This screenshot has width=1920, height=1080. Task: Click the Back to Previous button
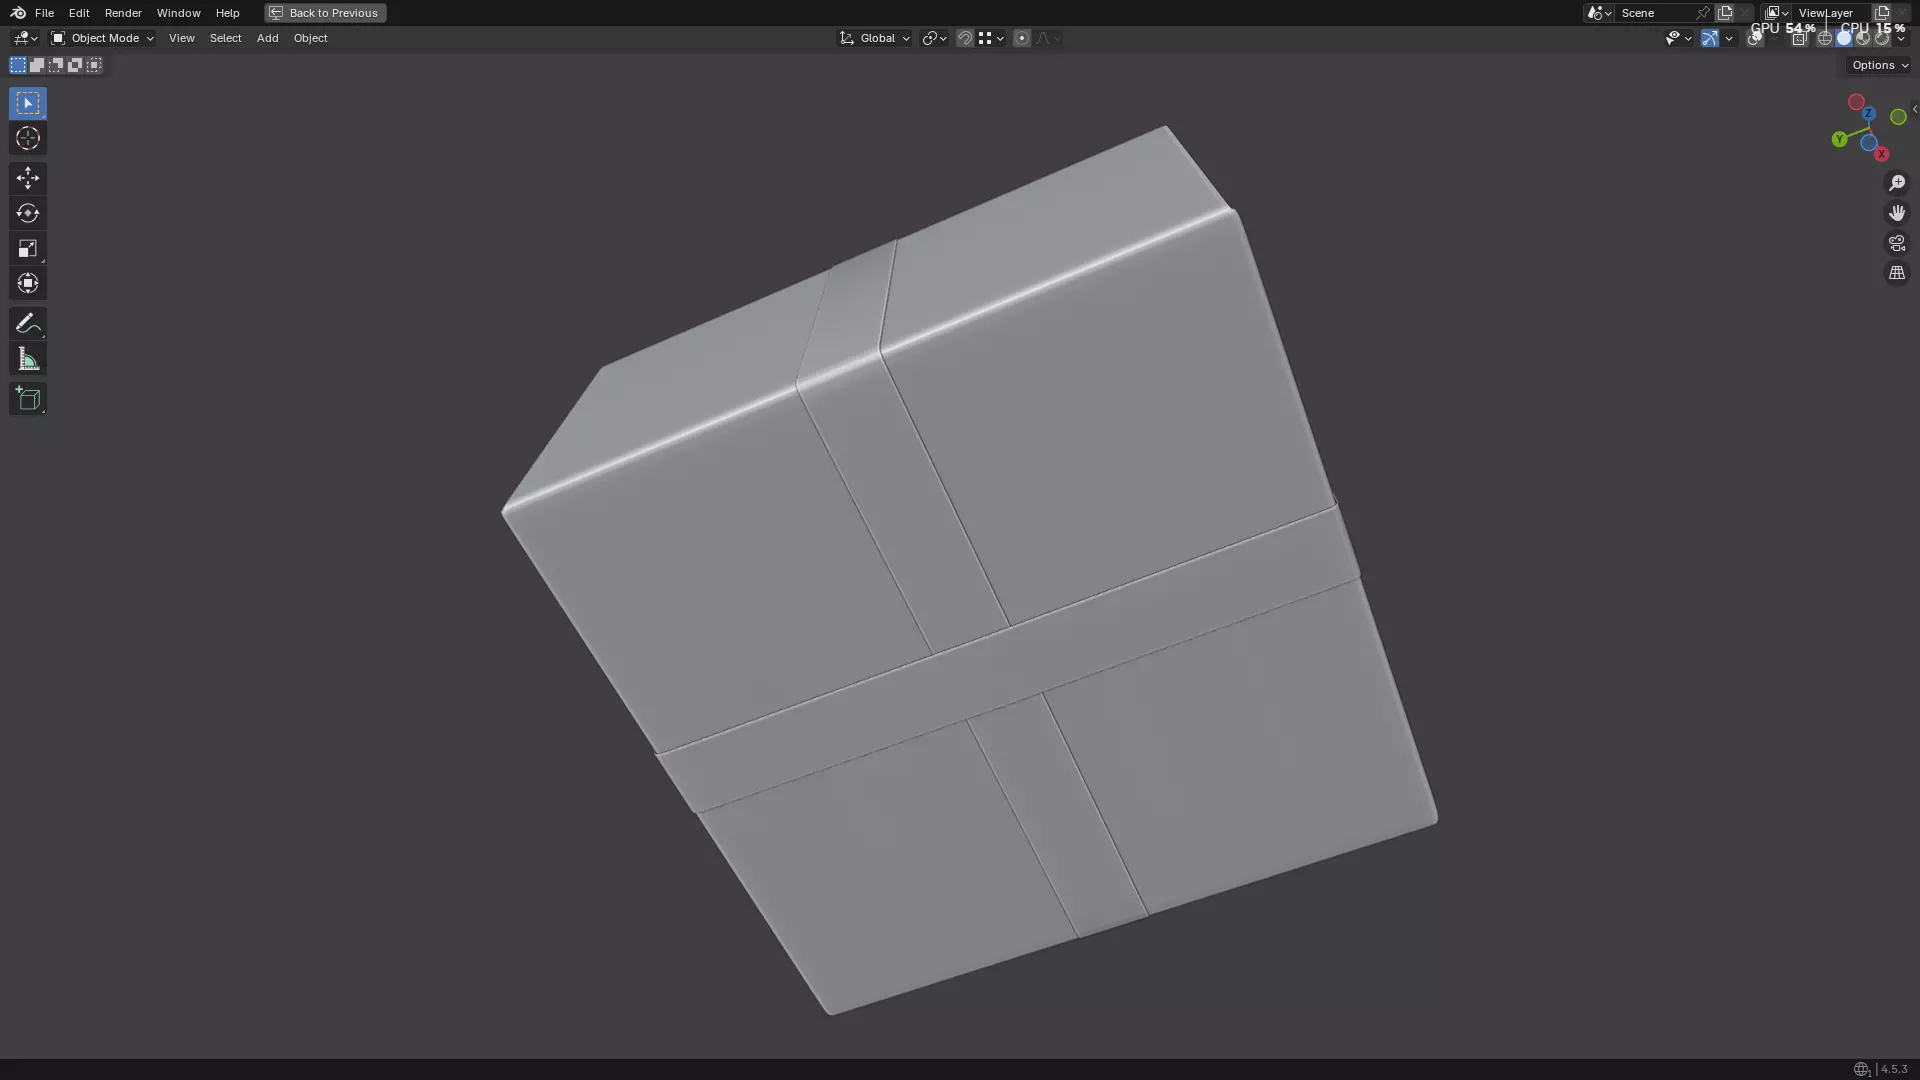click(x=325, y=13)
